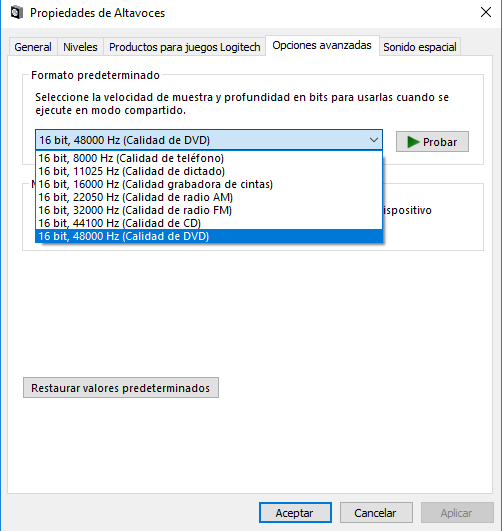This screenshot has height=531, width=502.
Task: Choose 16 bit, 16000 Hz grabadora de cintas
Action: (209, 184)
